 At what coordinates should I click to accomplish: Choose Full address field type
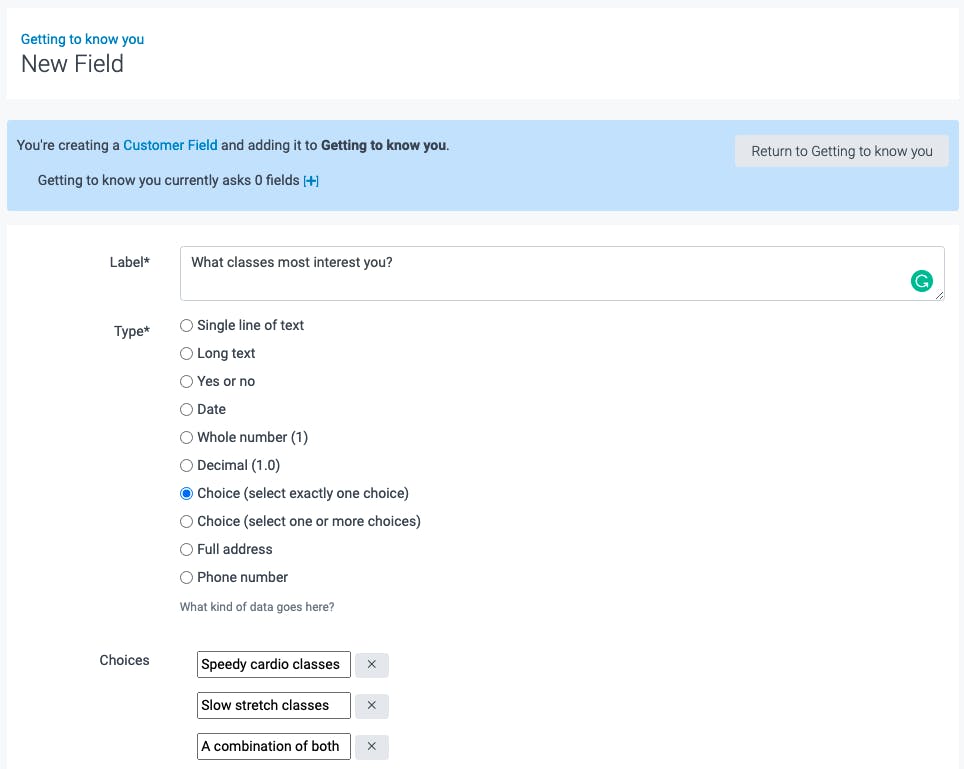coord(186,549)
